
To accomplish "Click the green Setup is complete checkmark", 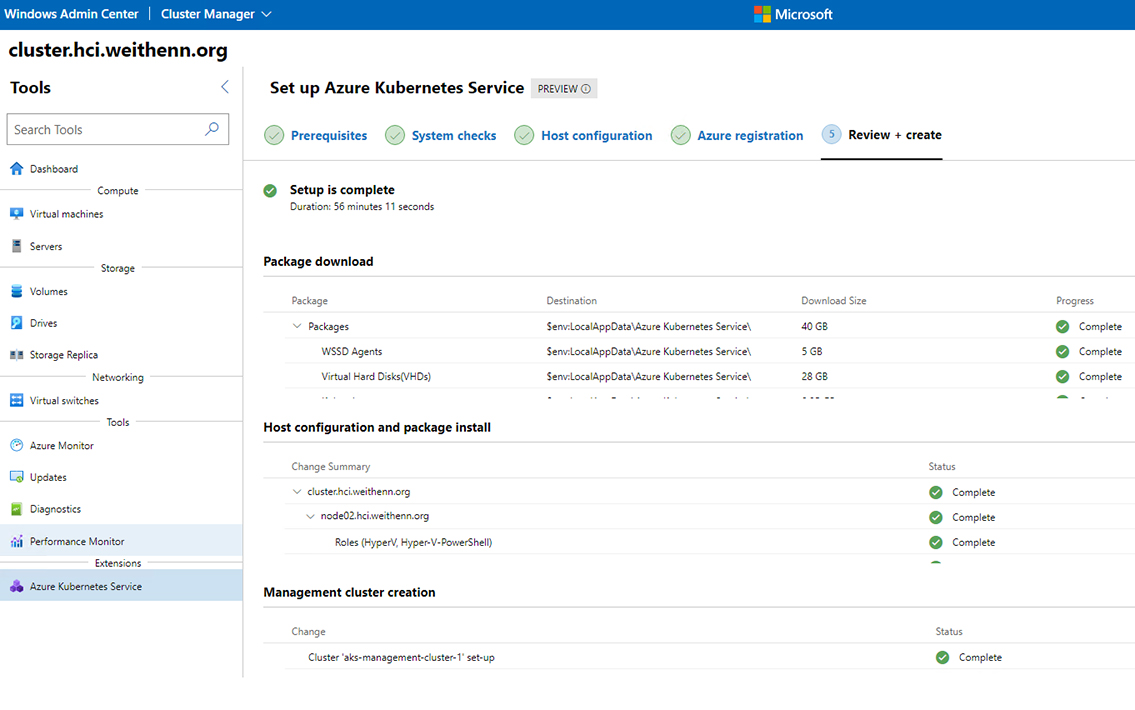I will pyautogui.click(x=270, y=190).
